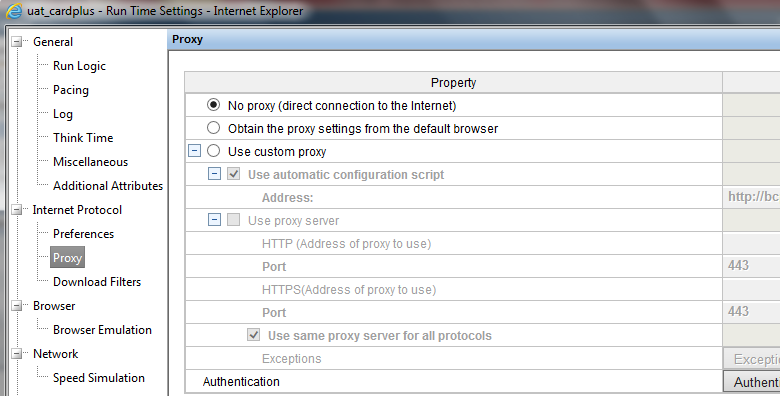The width and height of the screenshot is (780, 396).
Task: Click the configuration script Address value field
Action: [752, 197]
